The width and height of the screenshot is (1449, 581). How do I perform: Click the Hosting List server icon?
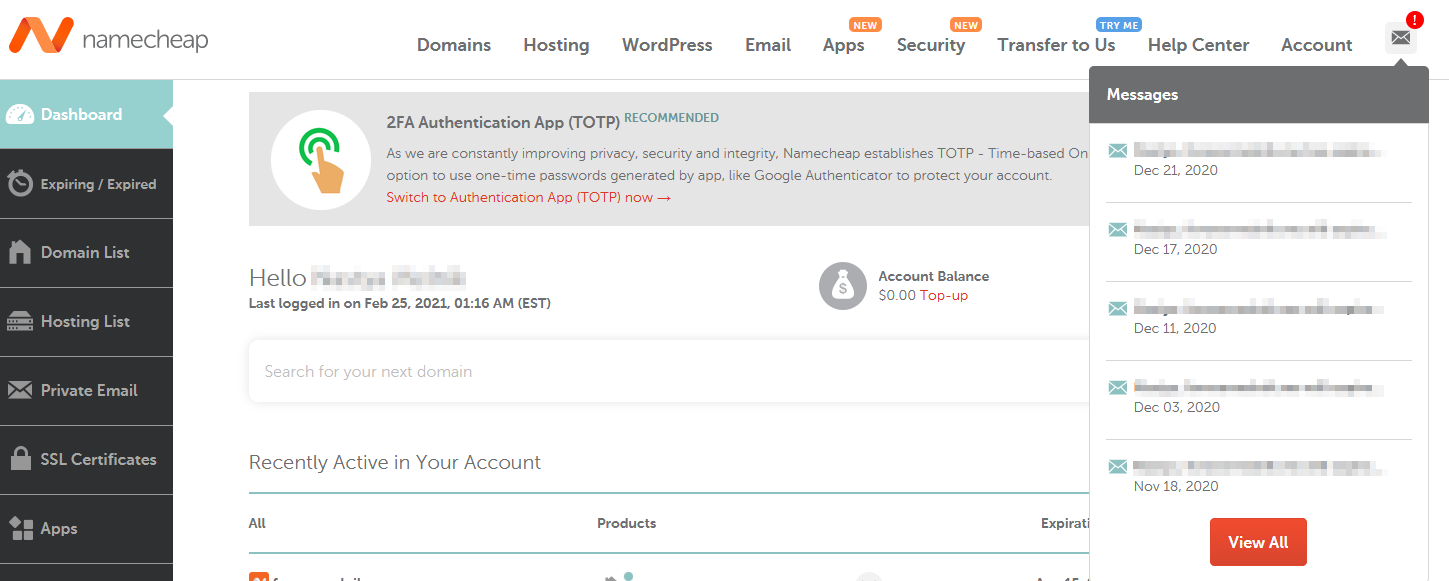click(20, 322)
